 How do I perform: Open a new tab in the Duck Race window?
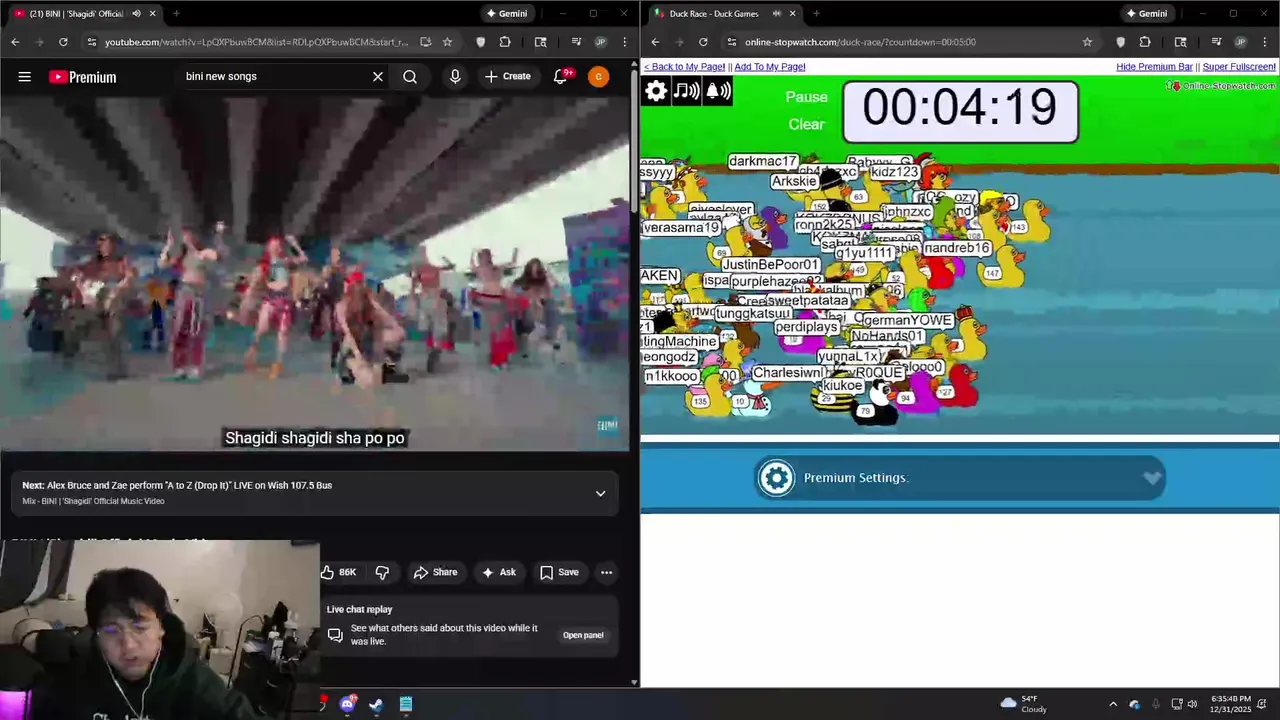pyautogui.click(x=816, y=13)
